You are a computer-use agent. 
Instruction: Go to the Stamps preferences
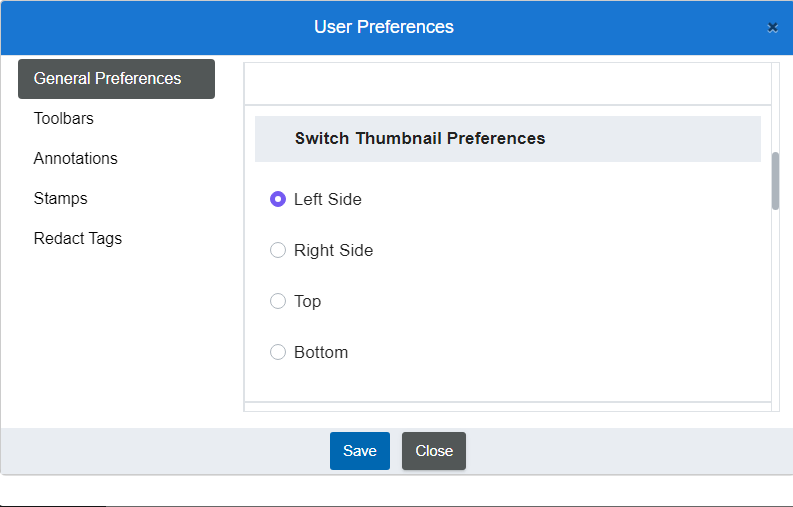tap(60, 198)
